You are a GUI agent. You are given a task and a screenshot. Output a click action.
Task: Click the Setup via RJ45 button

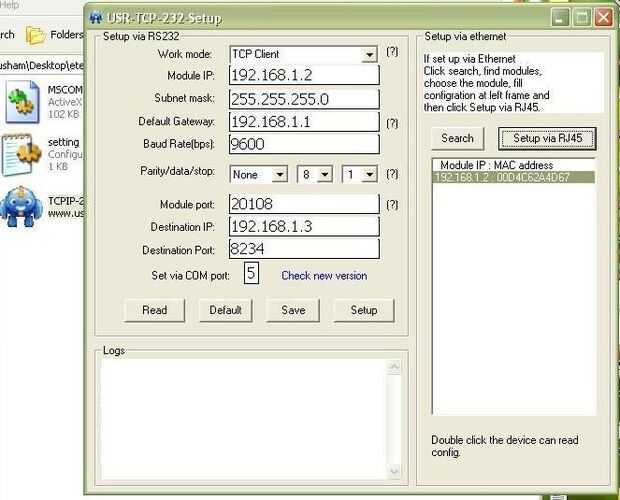point(547,138)
